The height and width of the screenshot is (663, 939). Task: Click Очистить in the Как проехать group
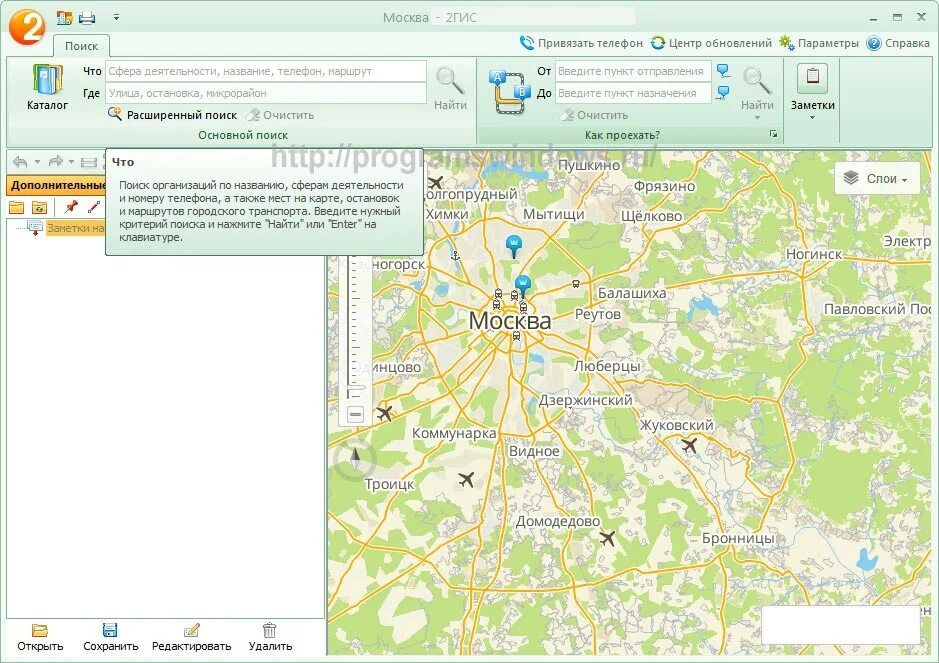(x=594, y=115)
